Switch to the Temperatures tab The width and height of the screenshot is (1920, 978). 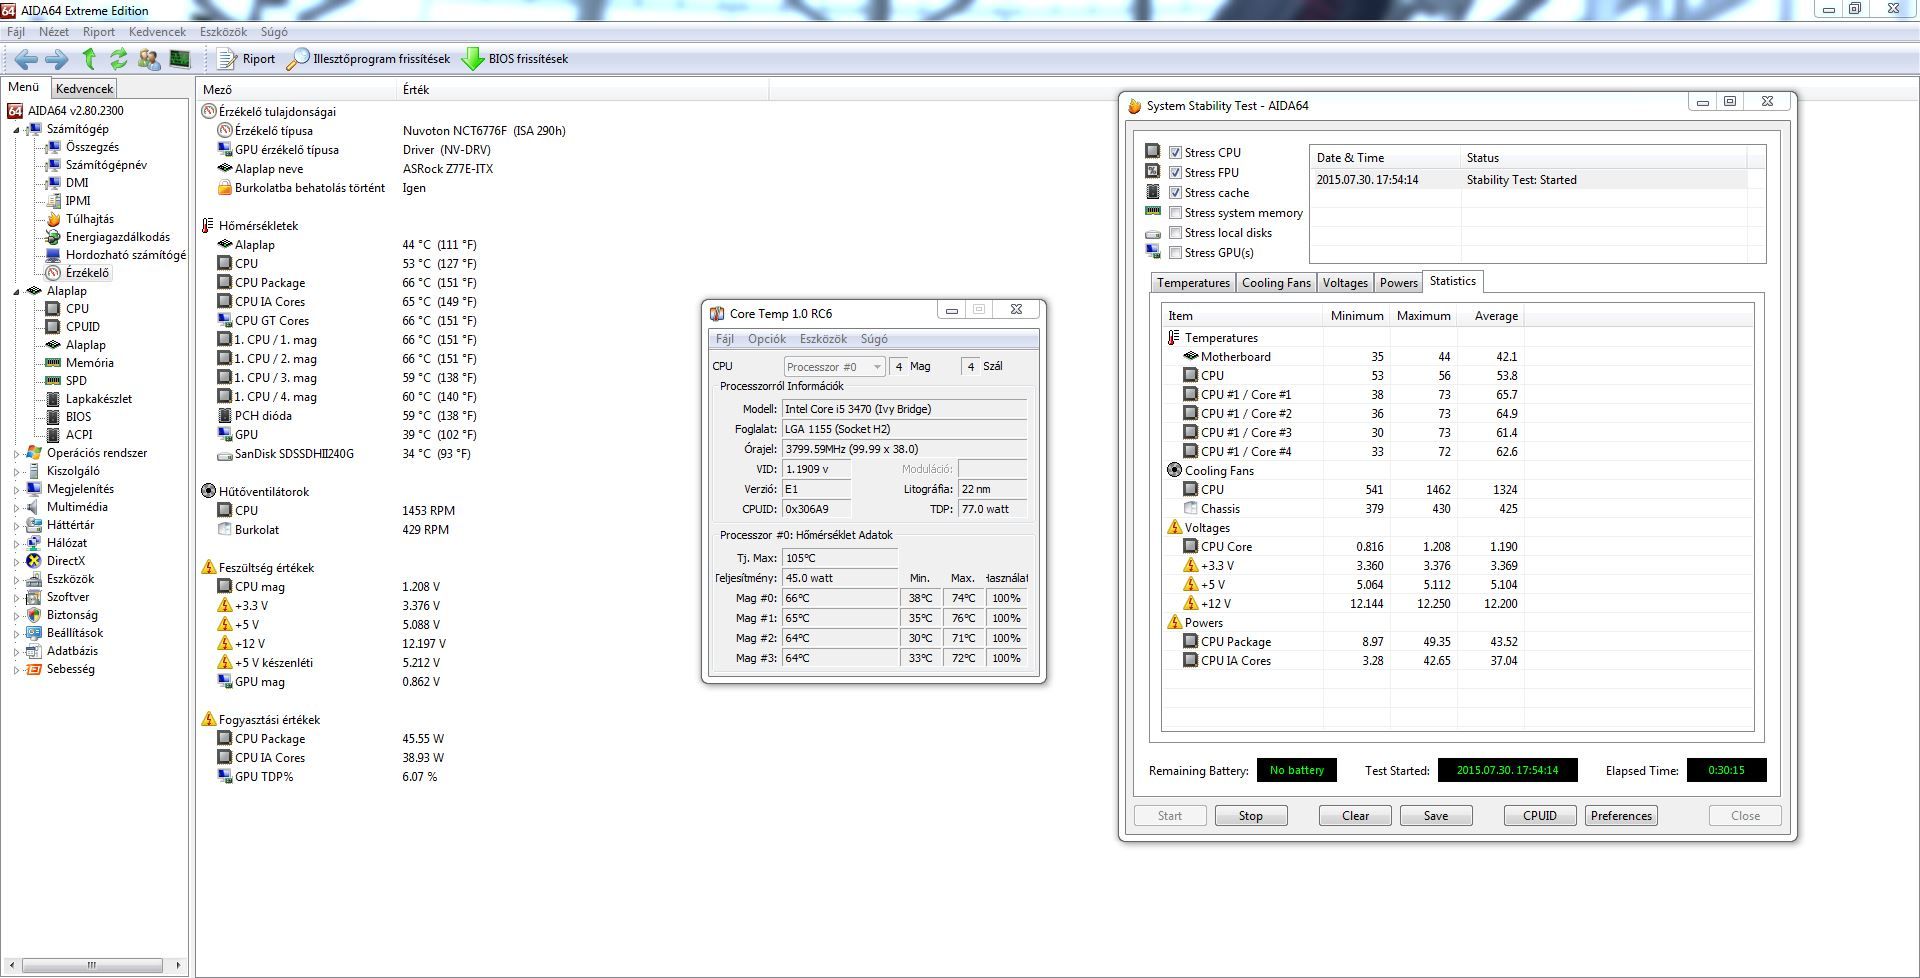click(1193, 283)
